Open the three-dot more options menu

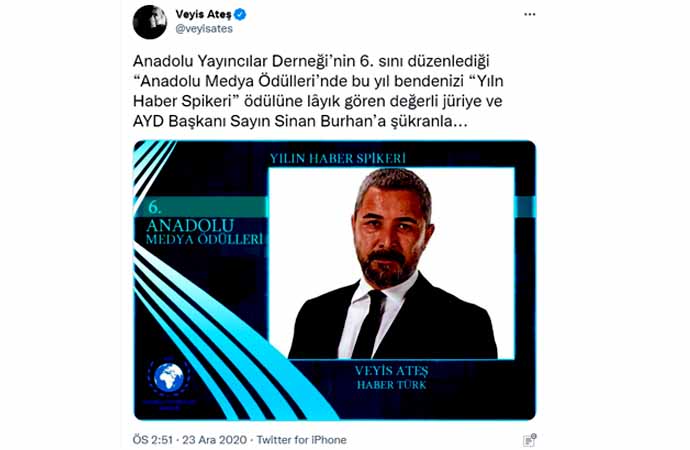tap(529, 15)
